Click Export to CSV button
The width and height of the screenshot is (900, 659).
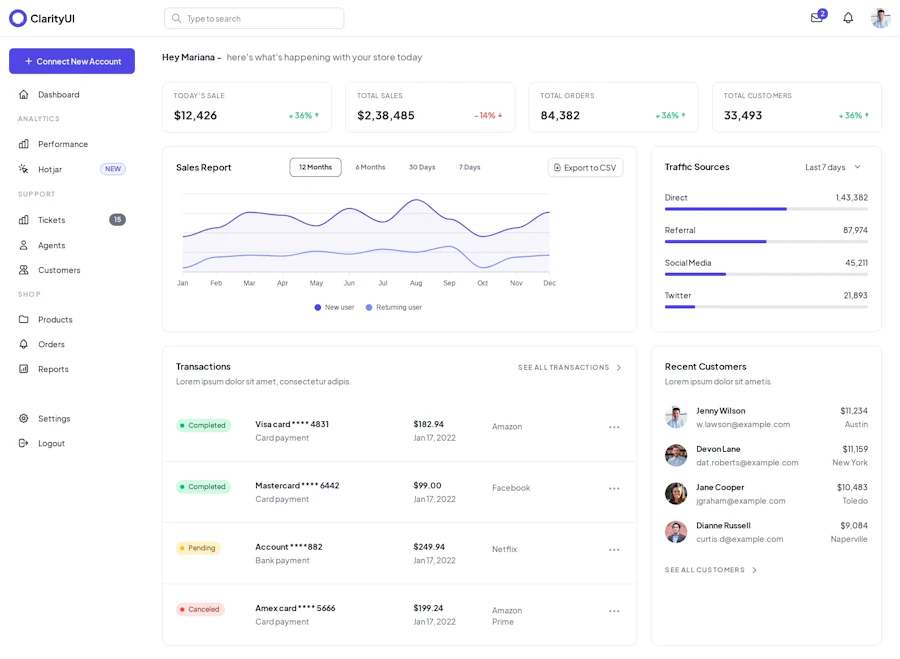[x=585, y=168]
